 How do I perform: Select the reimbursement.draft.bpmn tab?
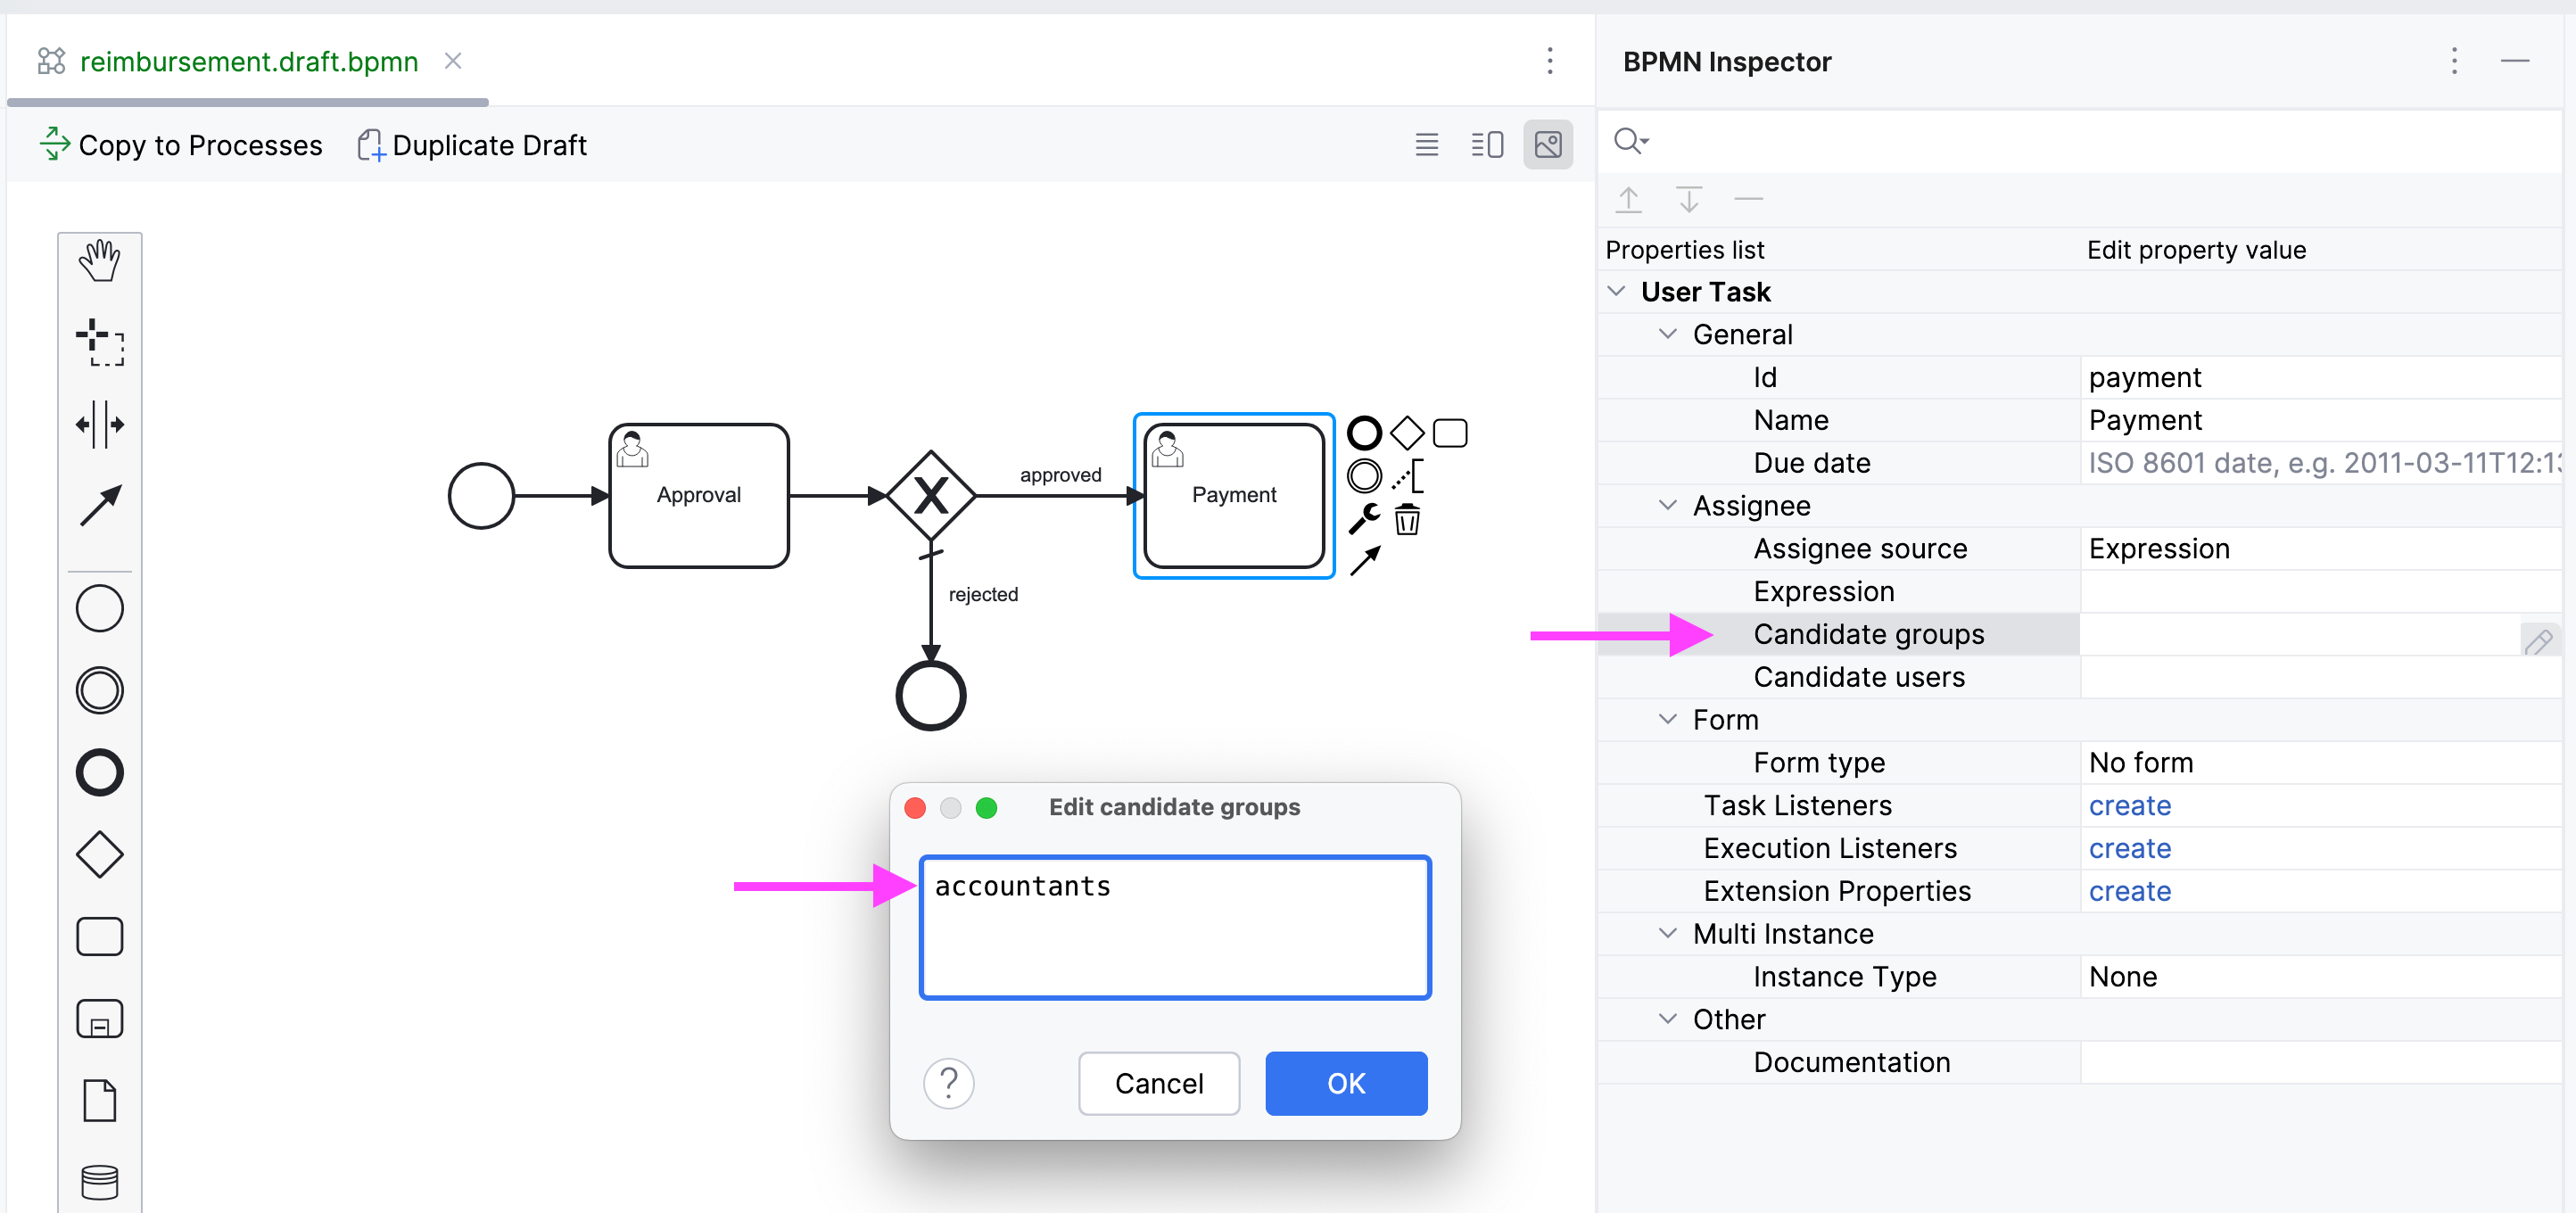248,62
